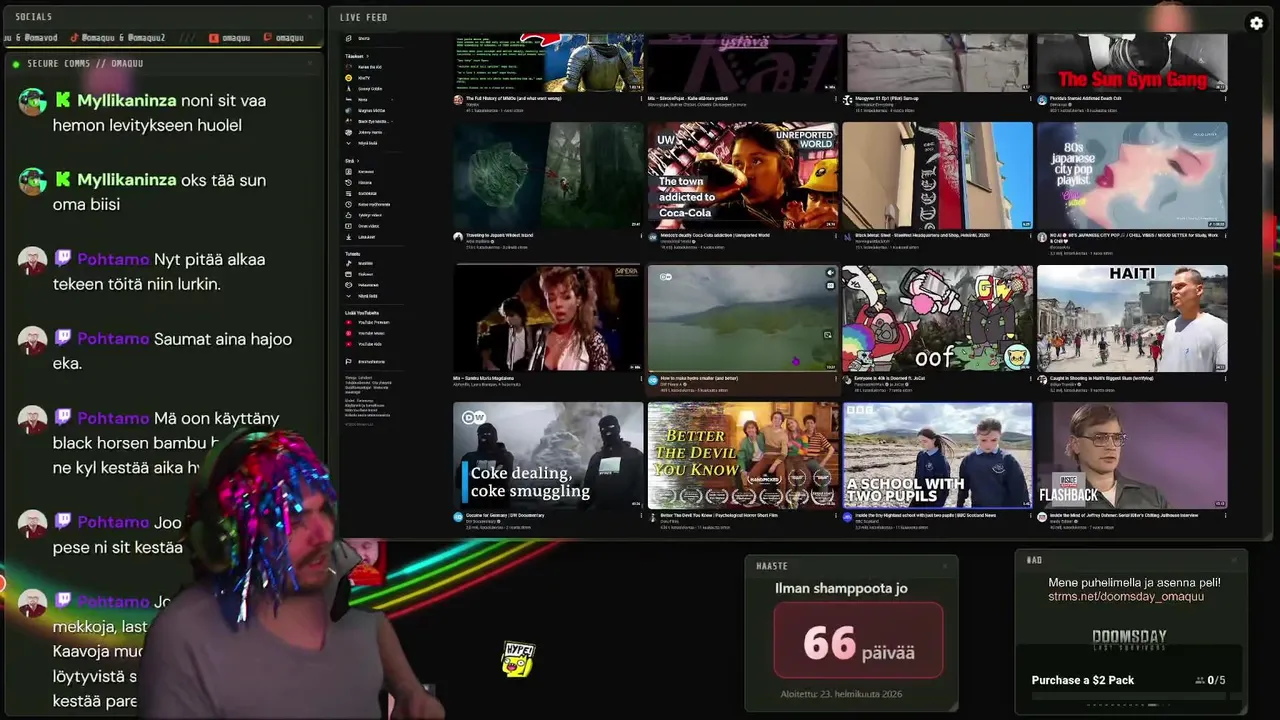Open channel avatar beside the hydro video
Screen dimensions: 1280x720
(x=653, y=380)
